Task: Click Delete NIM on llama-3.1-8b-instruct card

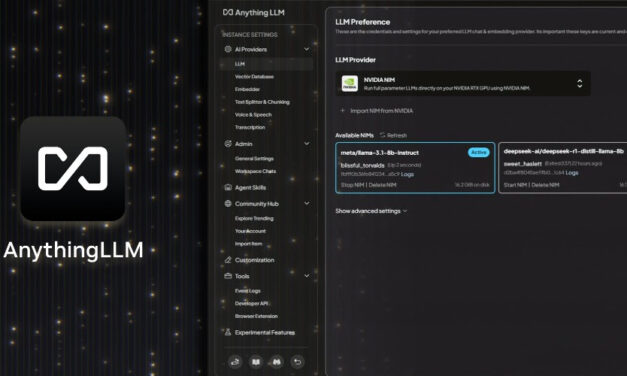Action: pyautogui.click(x=382, y=185)
